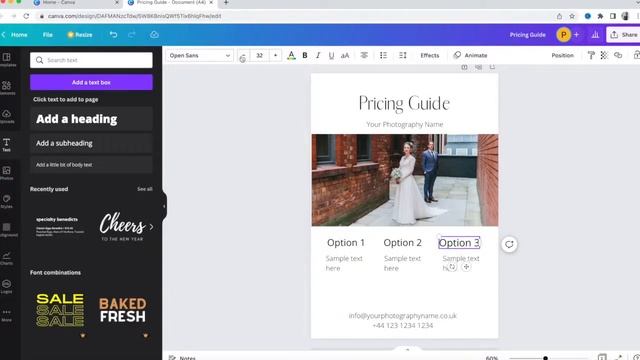640x360 pixels.
Task: Select Your Photography Name text
Action: point(404,124)
